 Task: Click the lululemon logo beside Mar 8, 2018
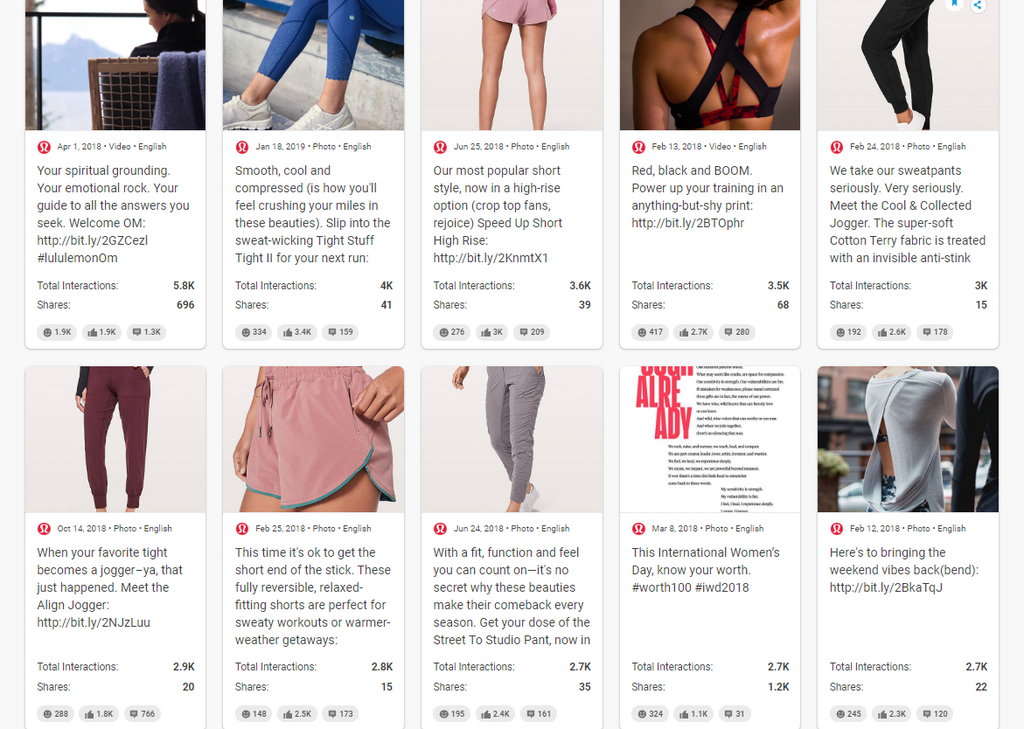tap(639, 529)
